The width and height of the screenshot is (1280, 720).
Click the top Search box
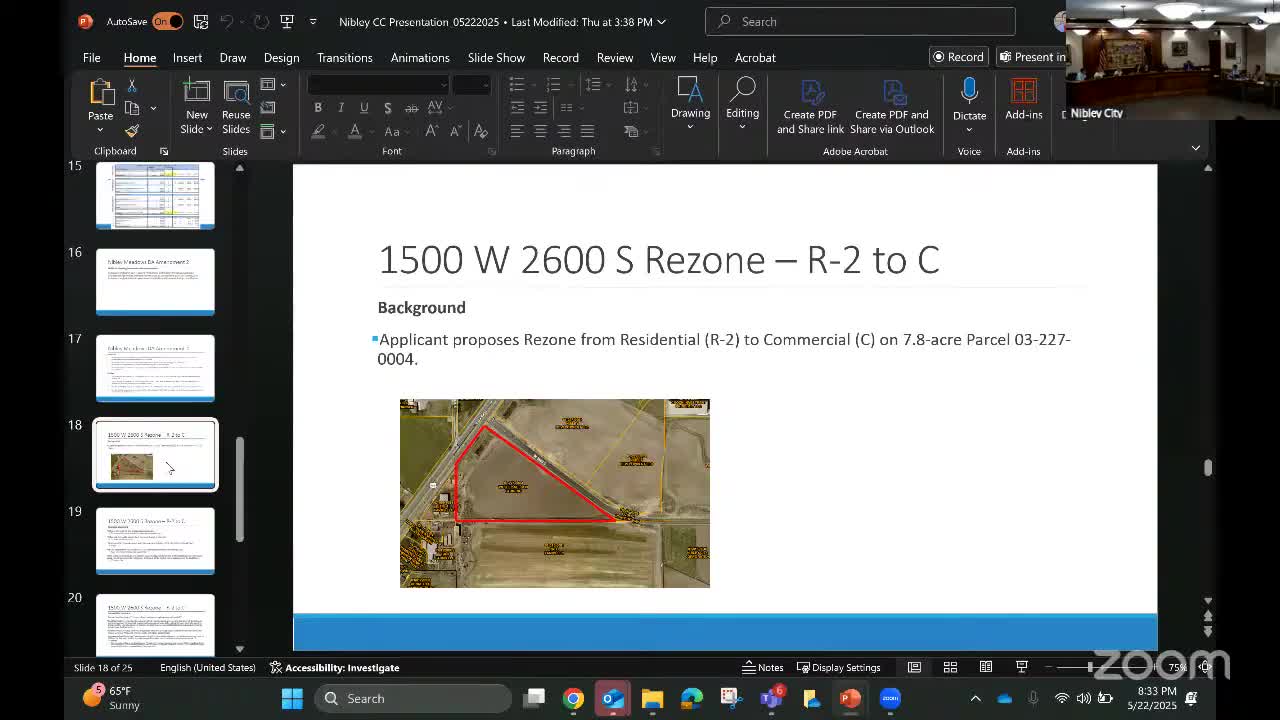(860, 21)
